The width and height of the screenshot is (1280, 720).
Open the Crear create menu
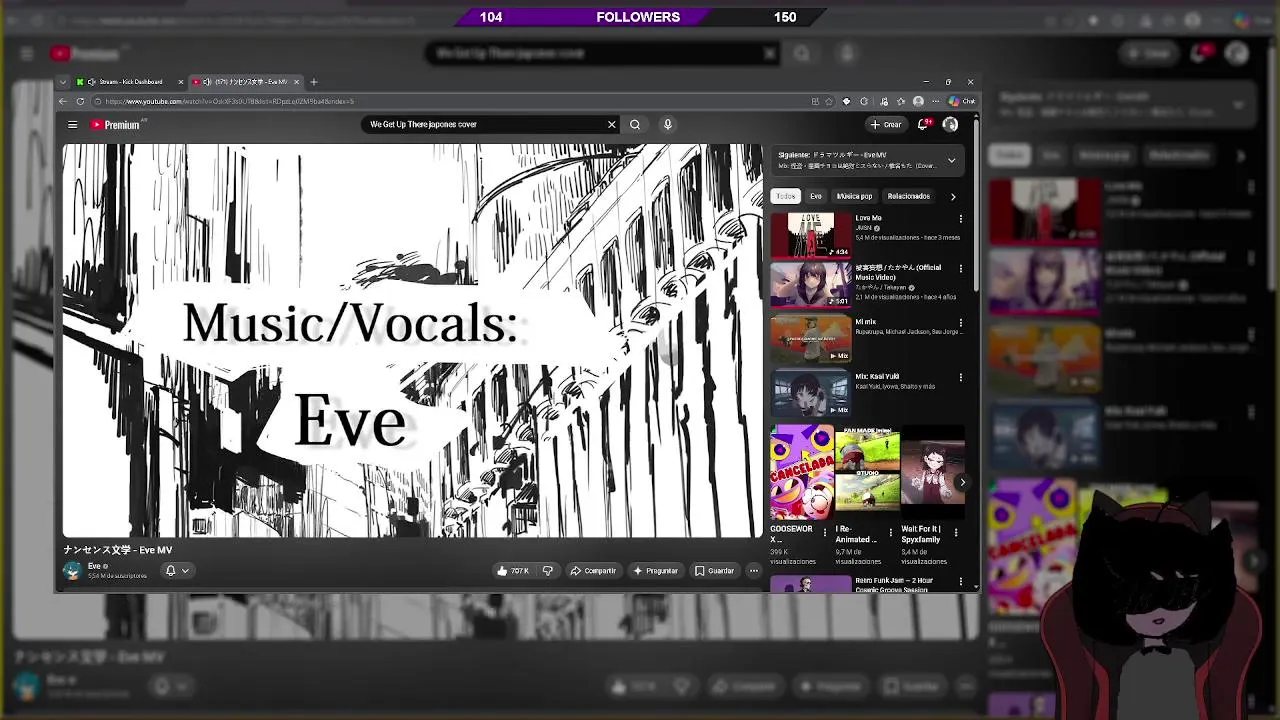click(x=886, y=125)
